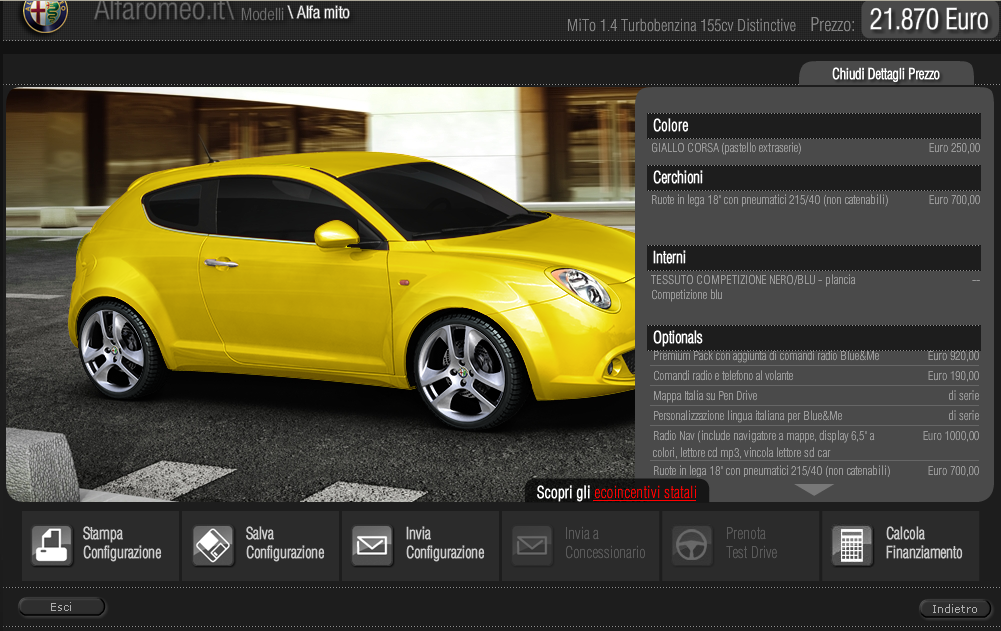Close price details via Chiudi Dettagli Prezzo tab

[x=885, y=74]
